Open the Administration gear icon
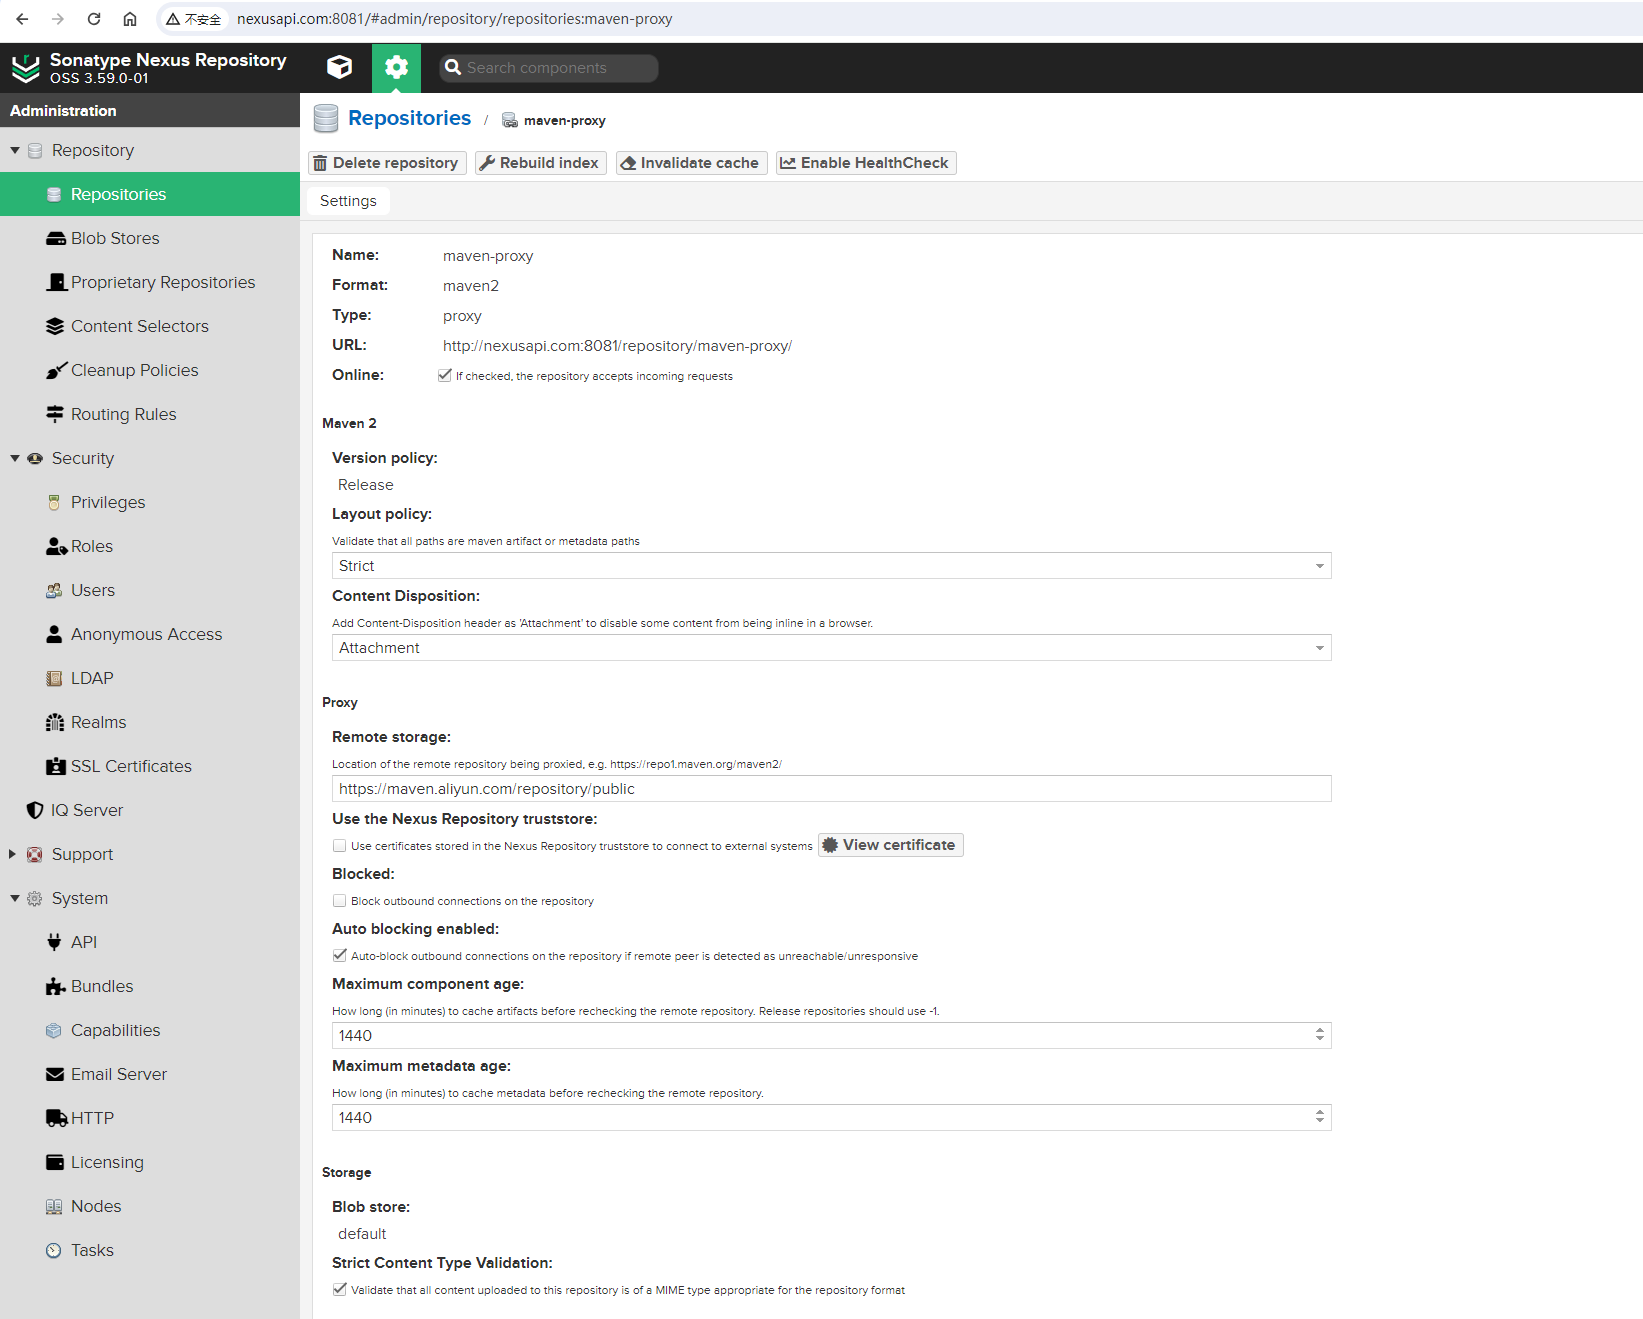Viewport: 1643px width, 1319px height. pyautogui.click(x=396, y=67)
